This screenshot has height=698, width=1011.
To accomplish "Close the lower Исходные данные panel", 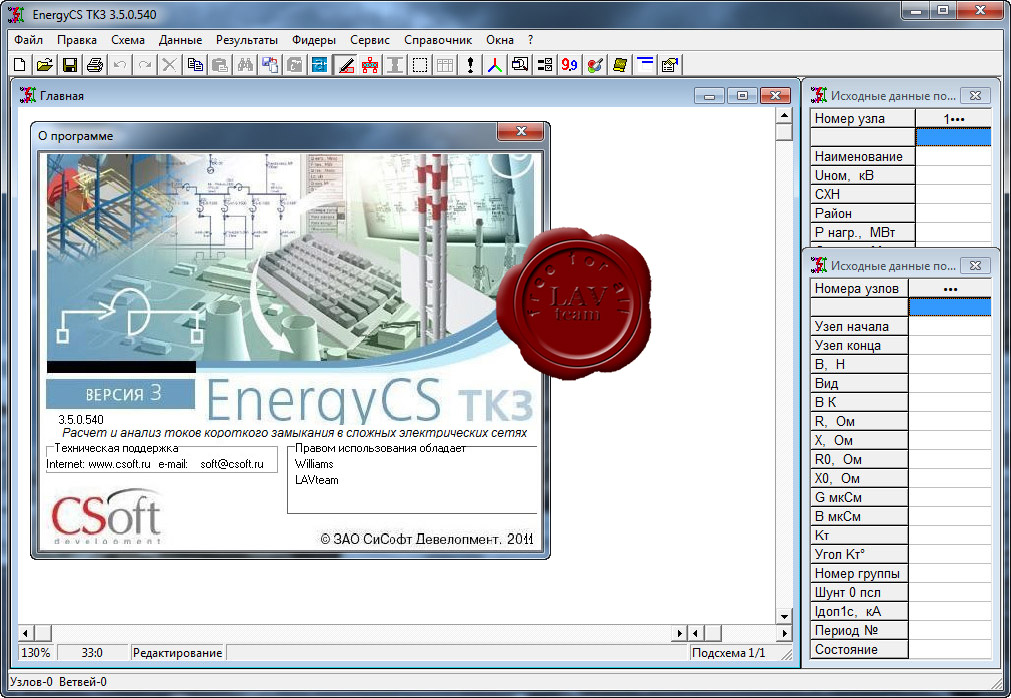I will (976, 266).
